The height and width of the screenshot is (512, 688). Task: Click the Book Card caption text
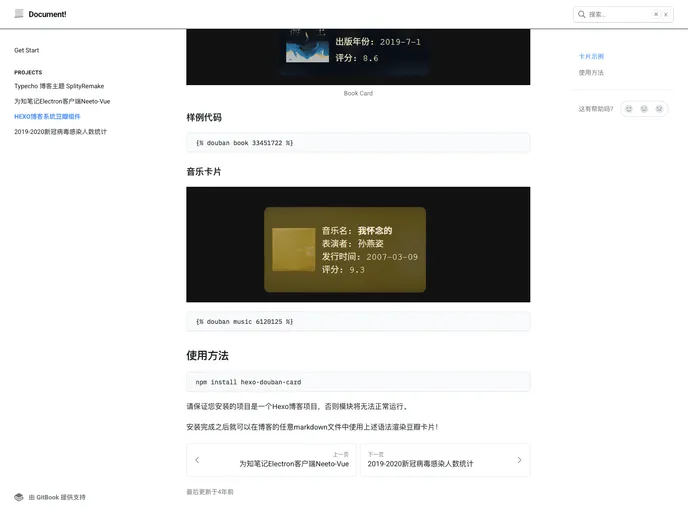pyautogui.click(x=358, y=93)
